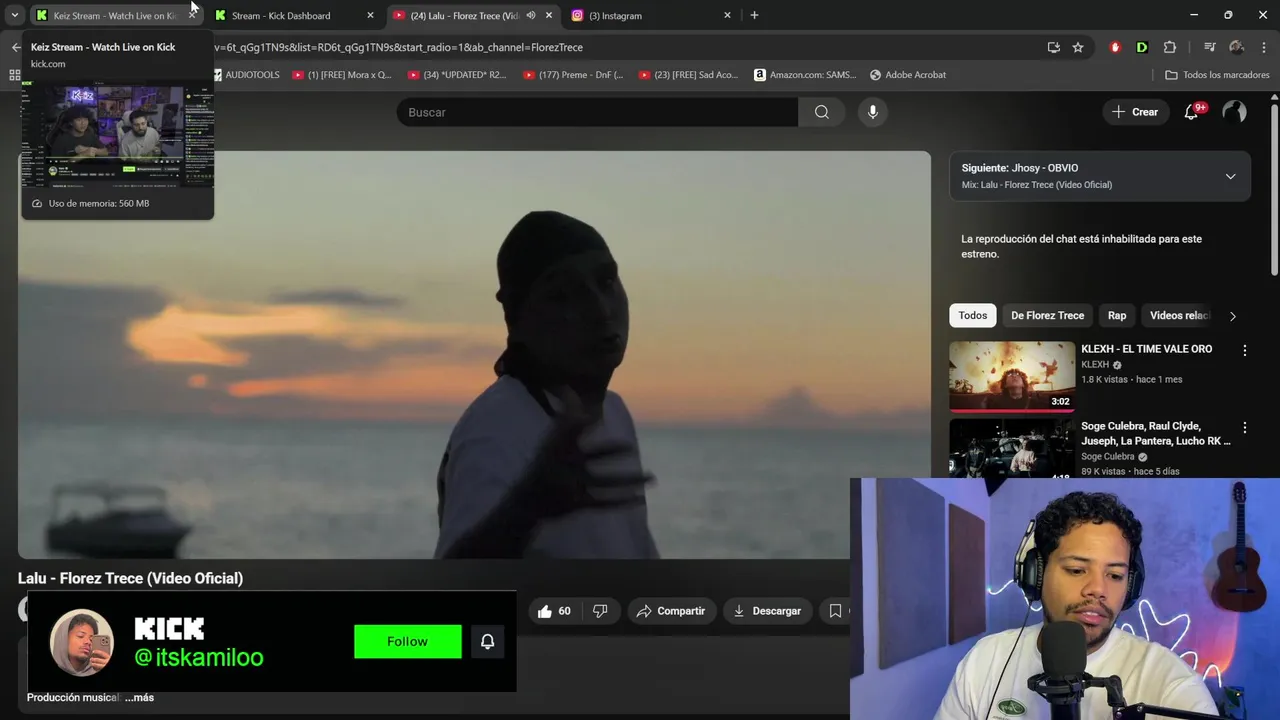Dislike the video with thumbs down

(x=600, y=611)
